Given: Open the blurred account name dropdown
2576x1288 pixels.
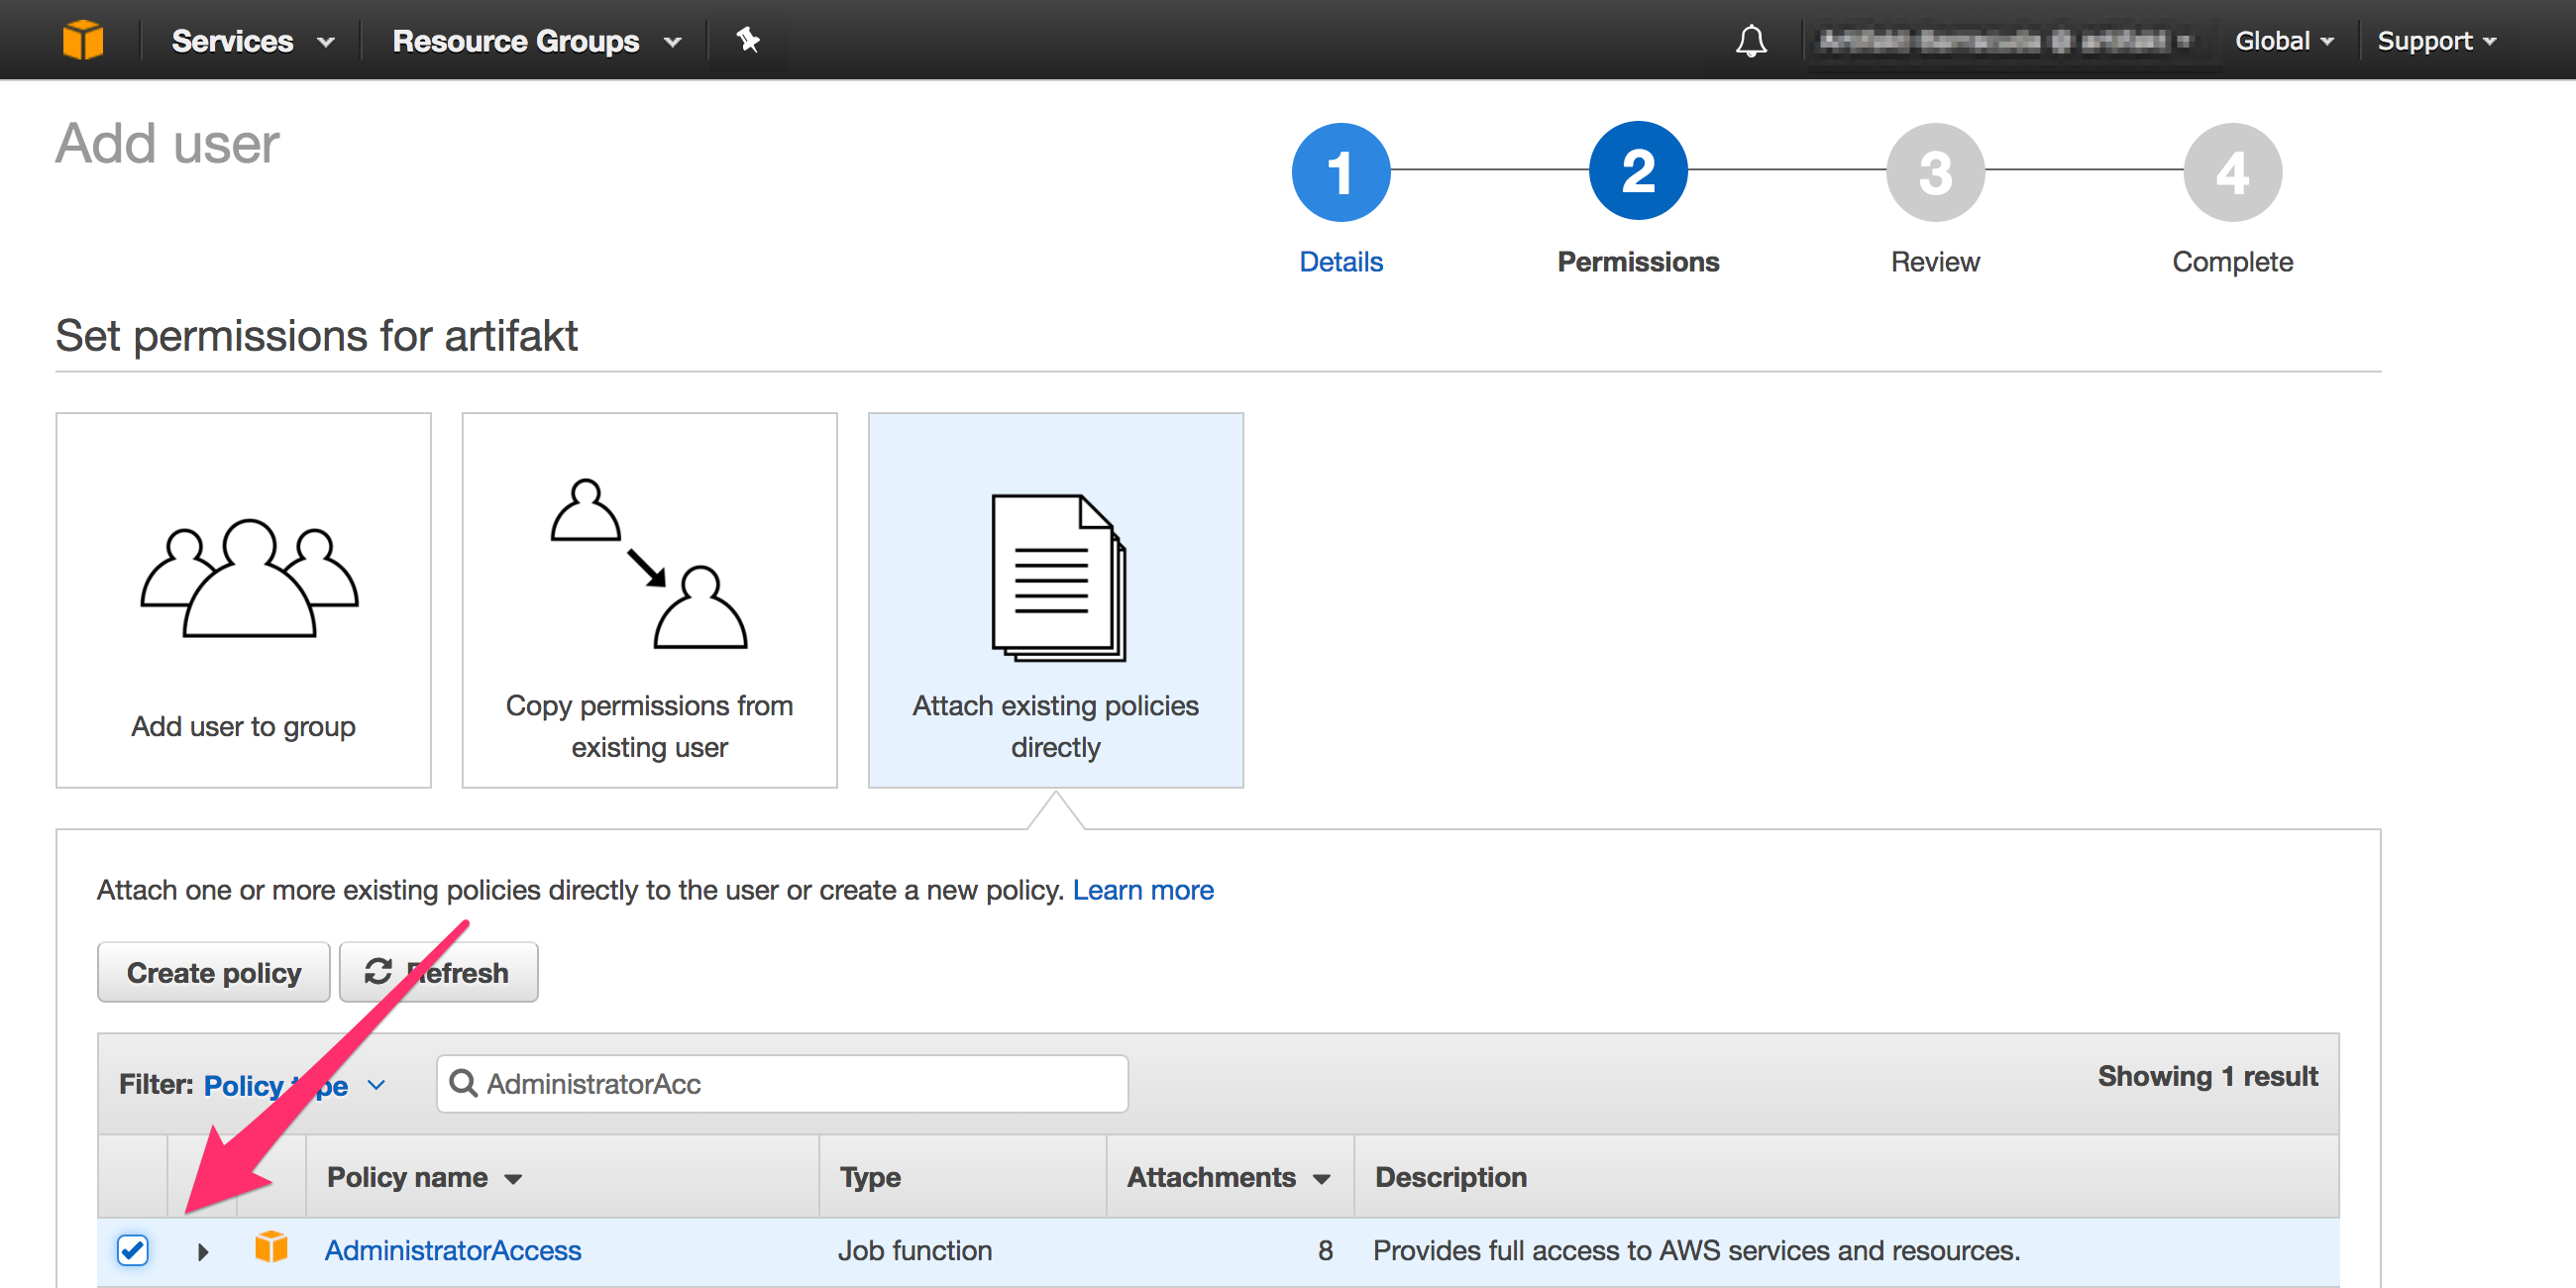Looking at the screenshot, I should (2005, 41).
